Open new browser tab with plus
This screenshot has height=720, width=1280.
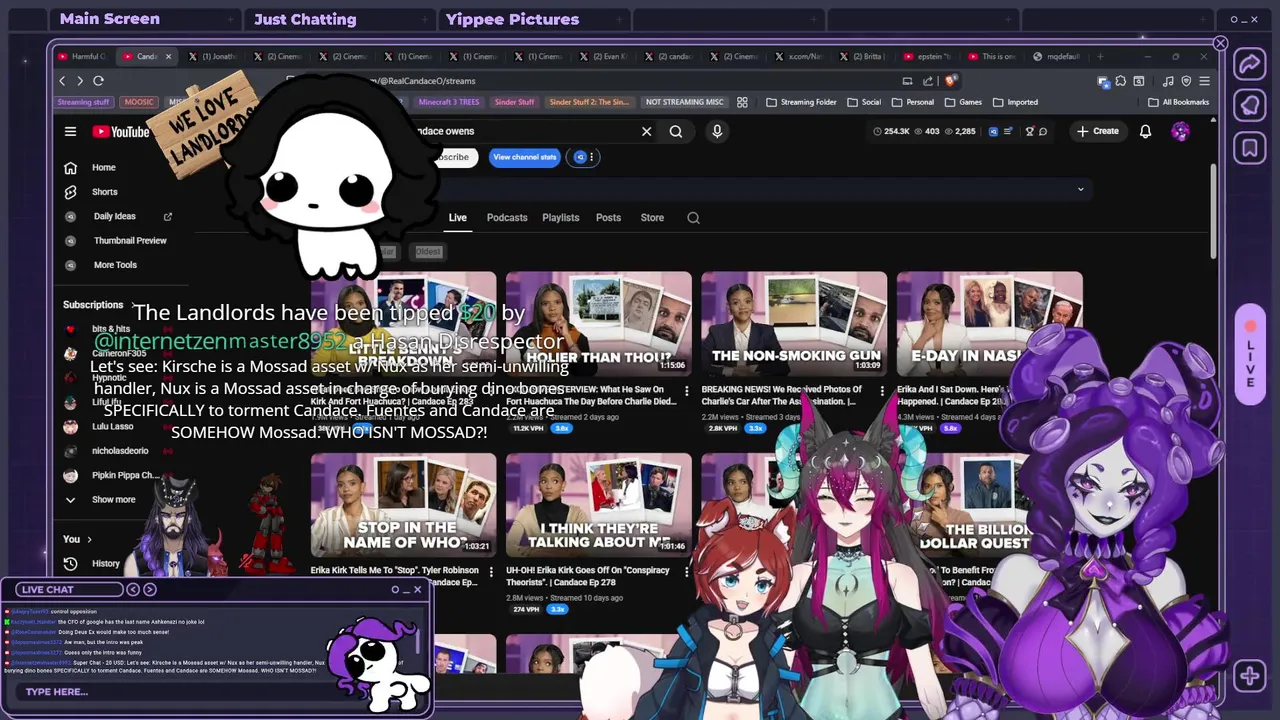[x=1101, y=57]
